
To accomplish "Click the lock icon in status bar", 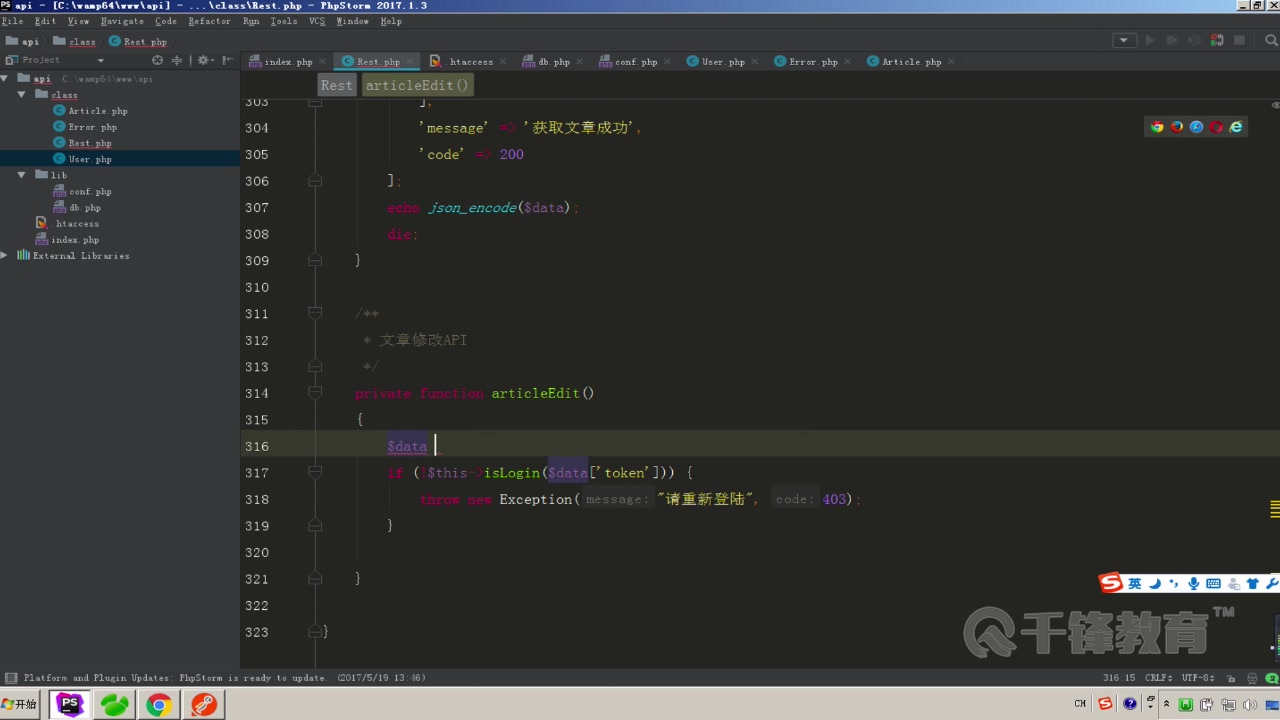I will (1231, 678).
